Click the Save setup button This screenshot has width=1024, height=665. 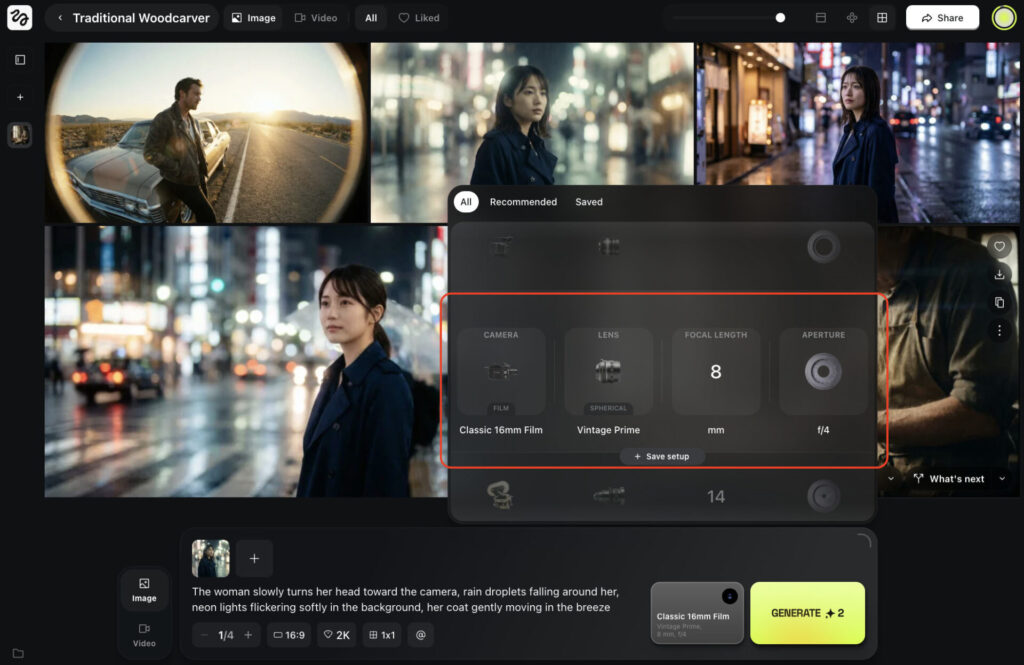[x=662, y=457]
